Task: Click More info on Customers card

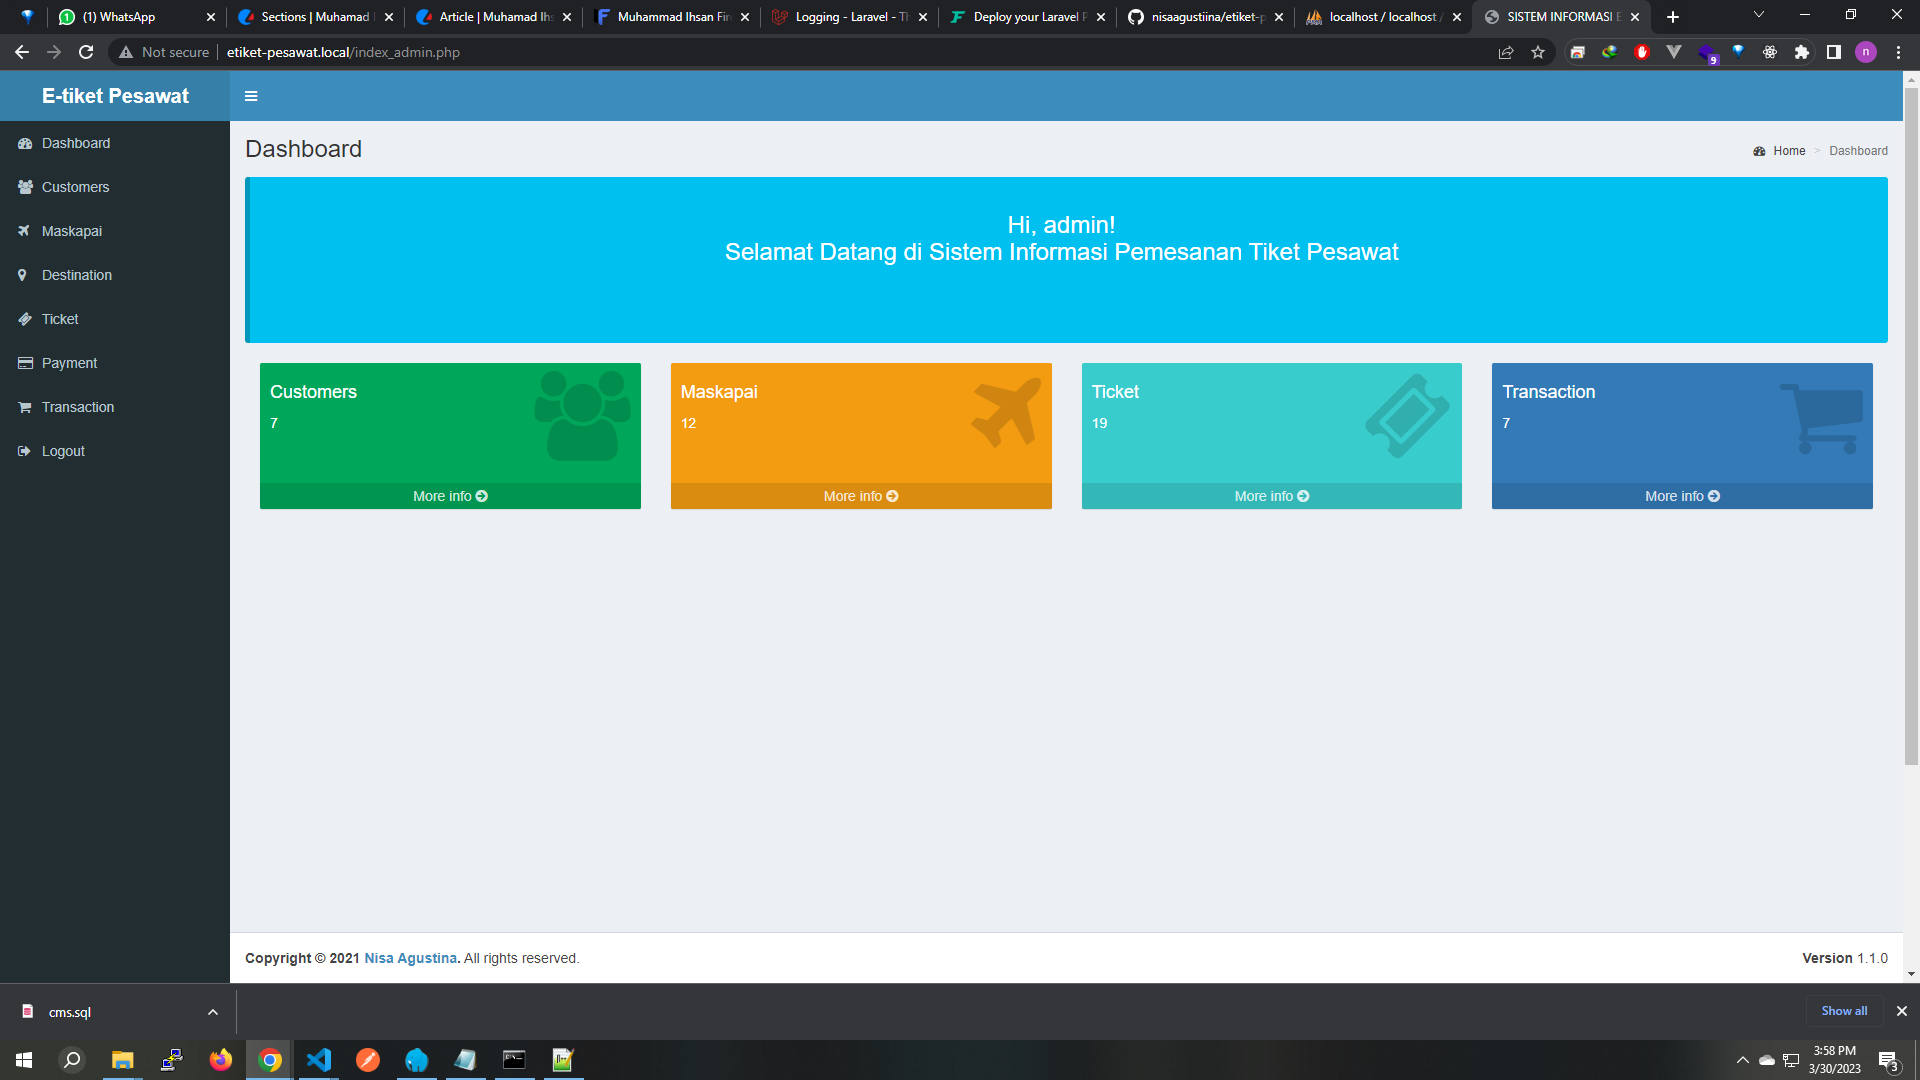Action: [450, 496]
